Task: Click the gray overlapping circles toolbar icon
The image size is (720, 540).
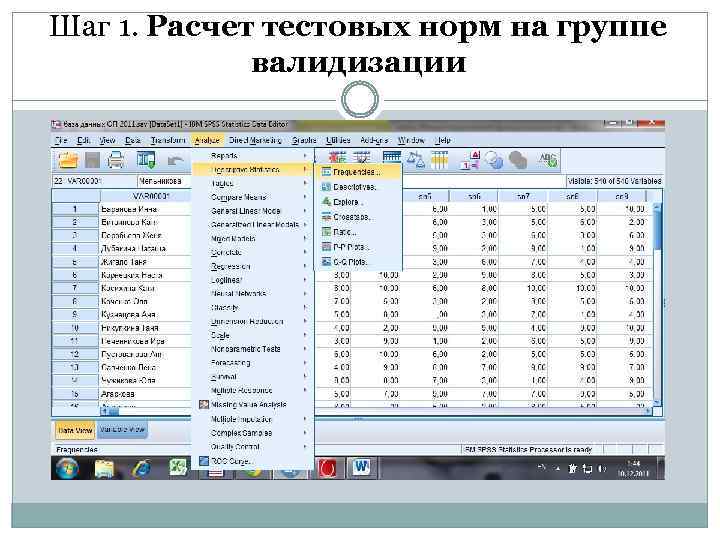Action: pos(518,160)
